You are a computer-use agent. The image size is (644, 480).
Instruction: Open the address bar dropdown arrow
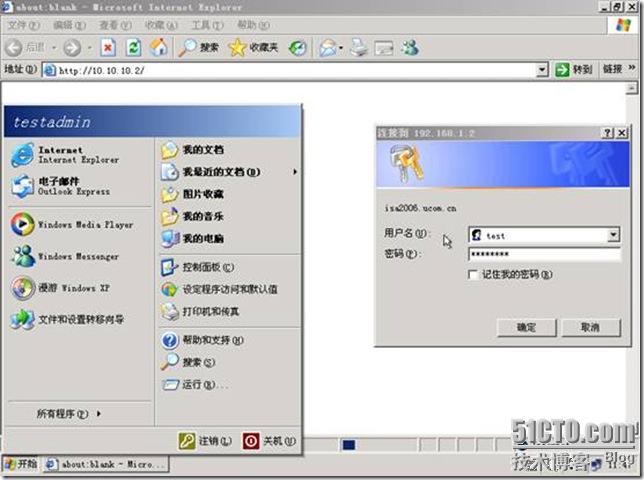click(542, 70)
